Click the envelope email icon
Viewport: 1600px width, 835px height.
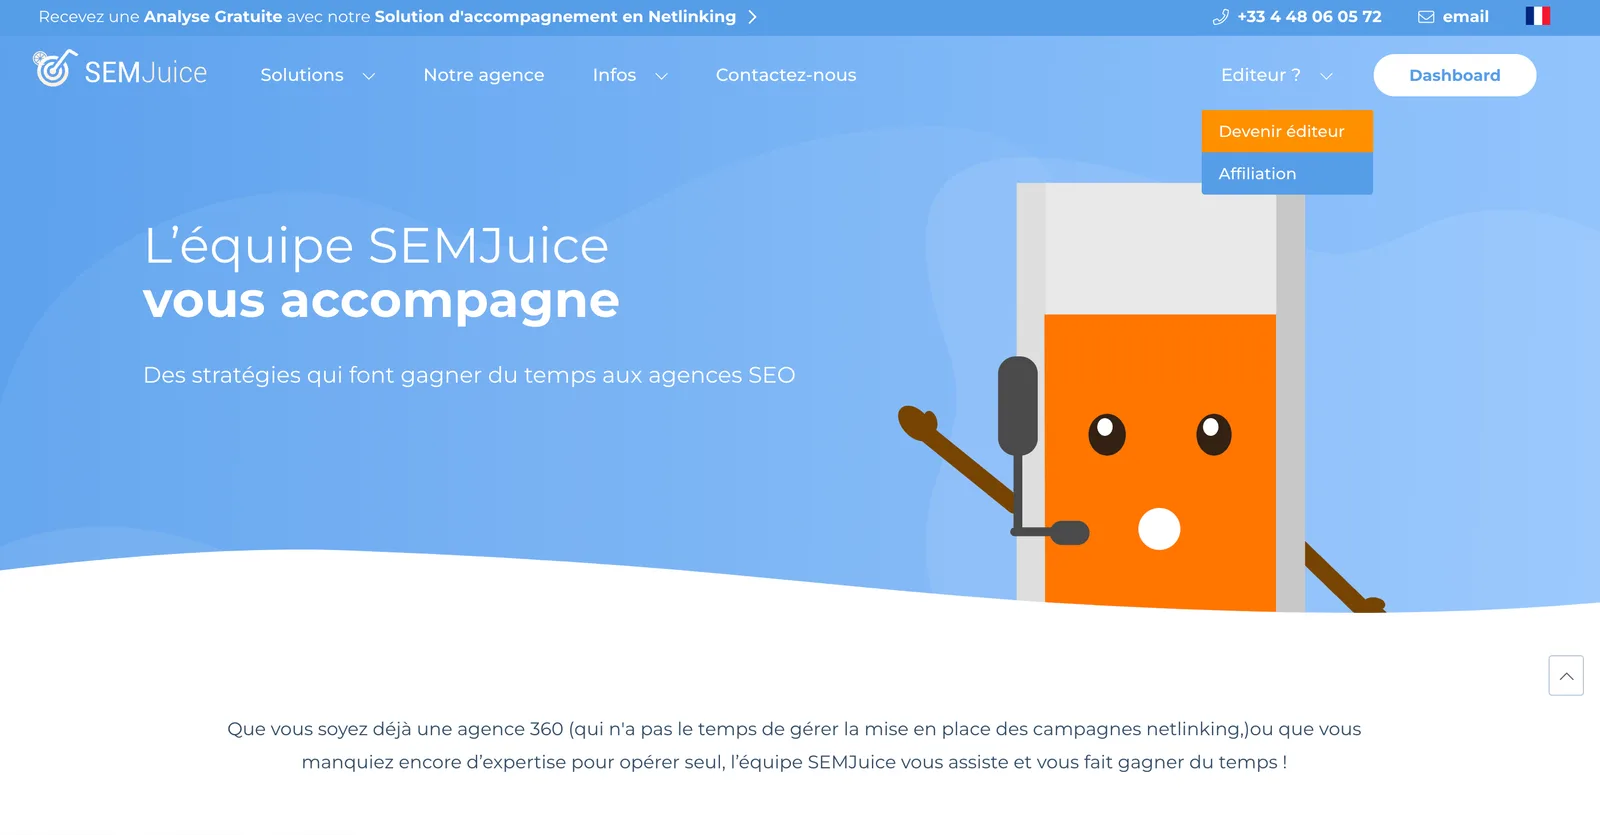[1426, 17]
